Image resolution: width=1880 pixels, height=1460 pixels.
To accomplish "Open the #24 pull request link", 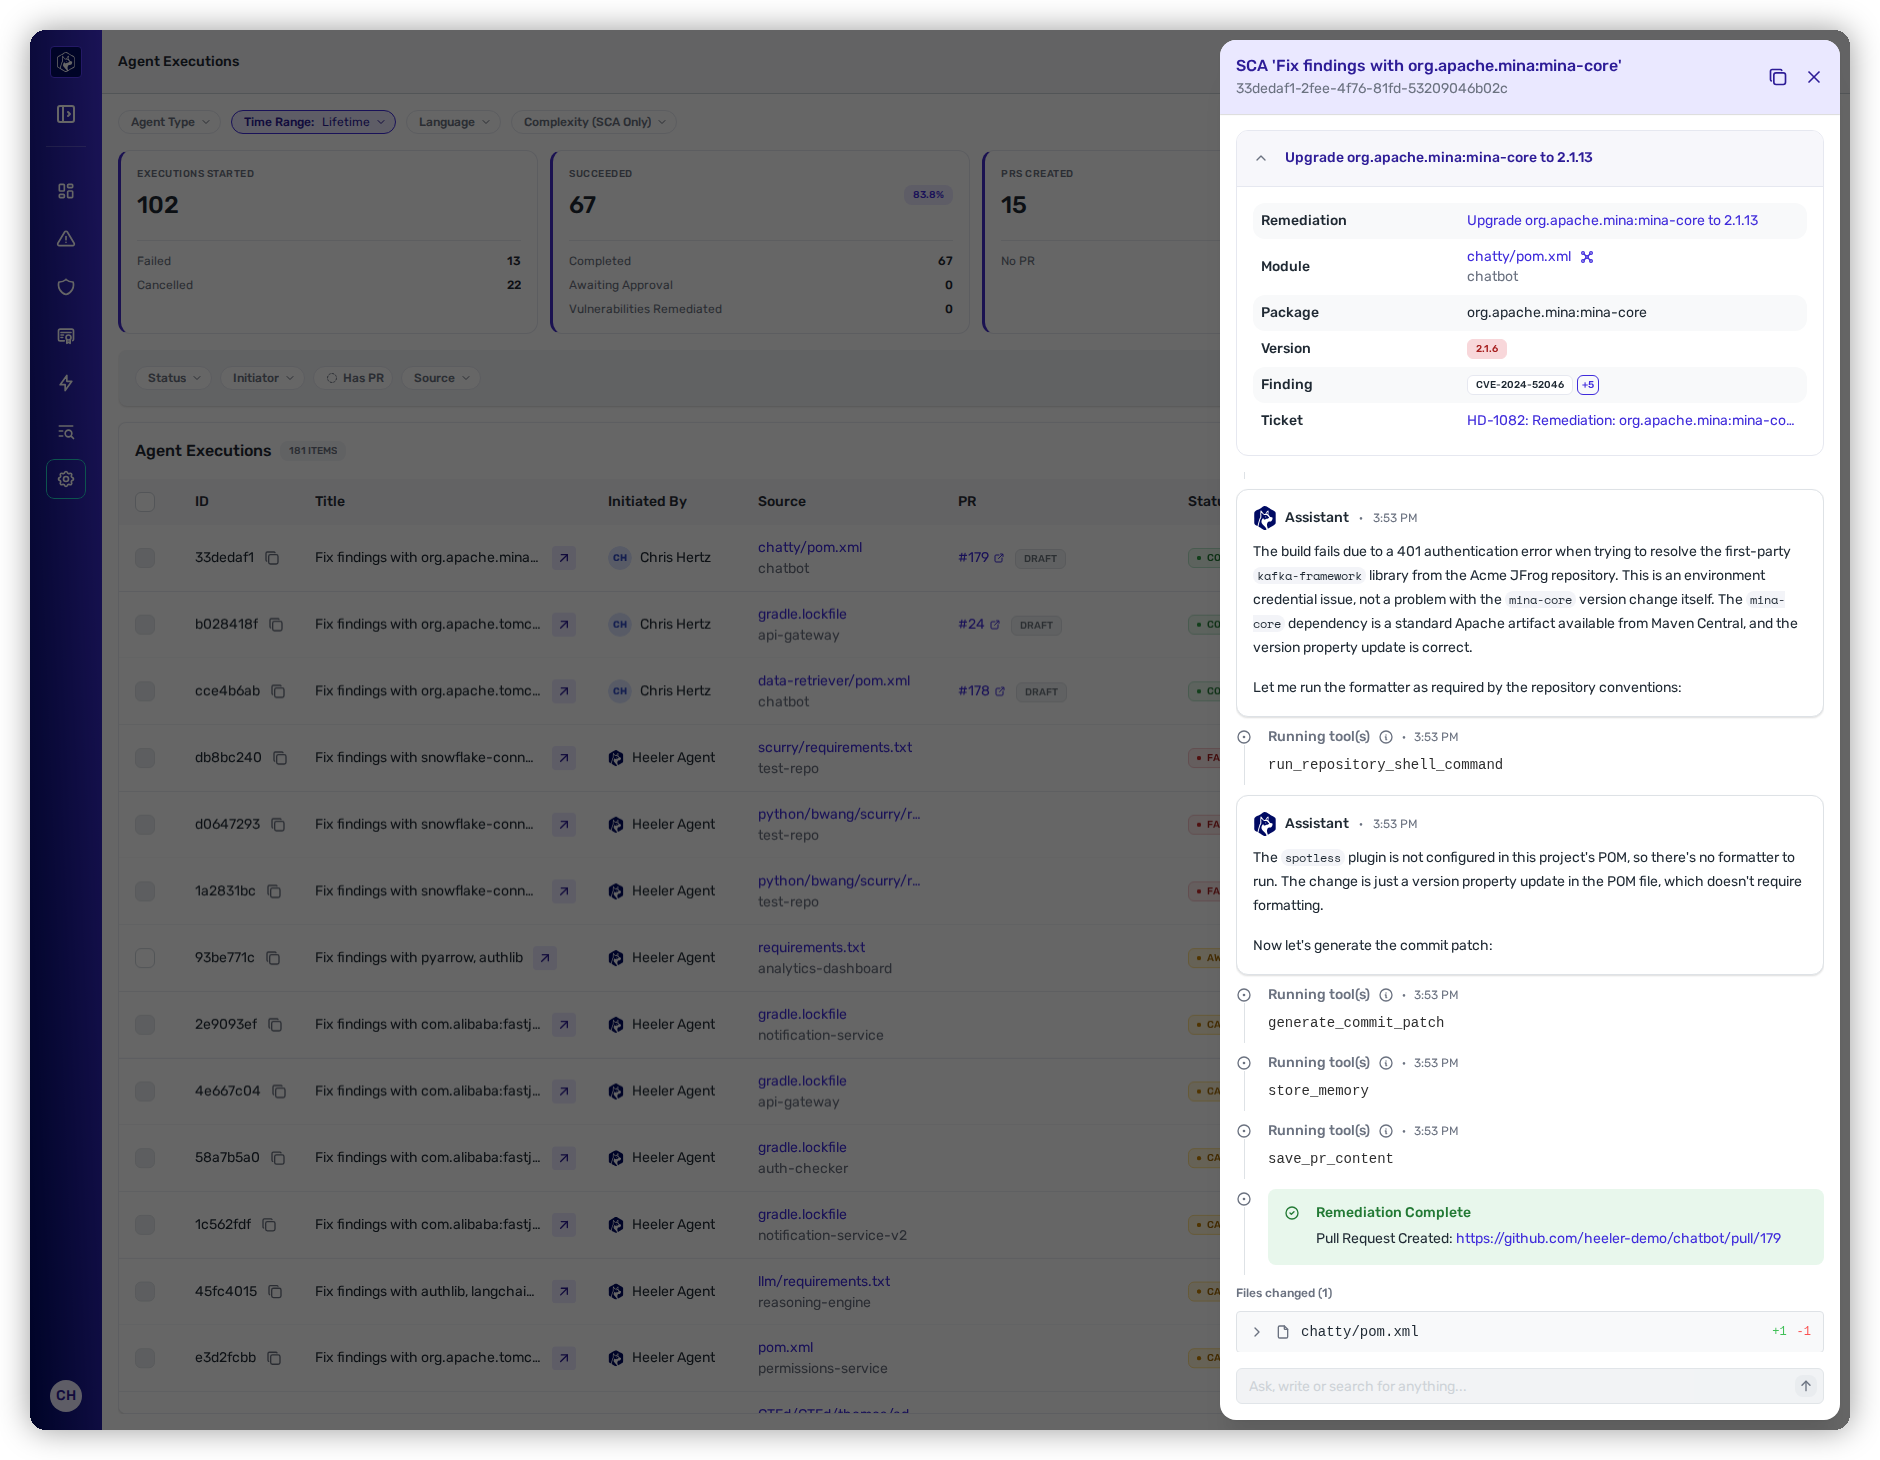I will 978,624.
